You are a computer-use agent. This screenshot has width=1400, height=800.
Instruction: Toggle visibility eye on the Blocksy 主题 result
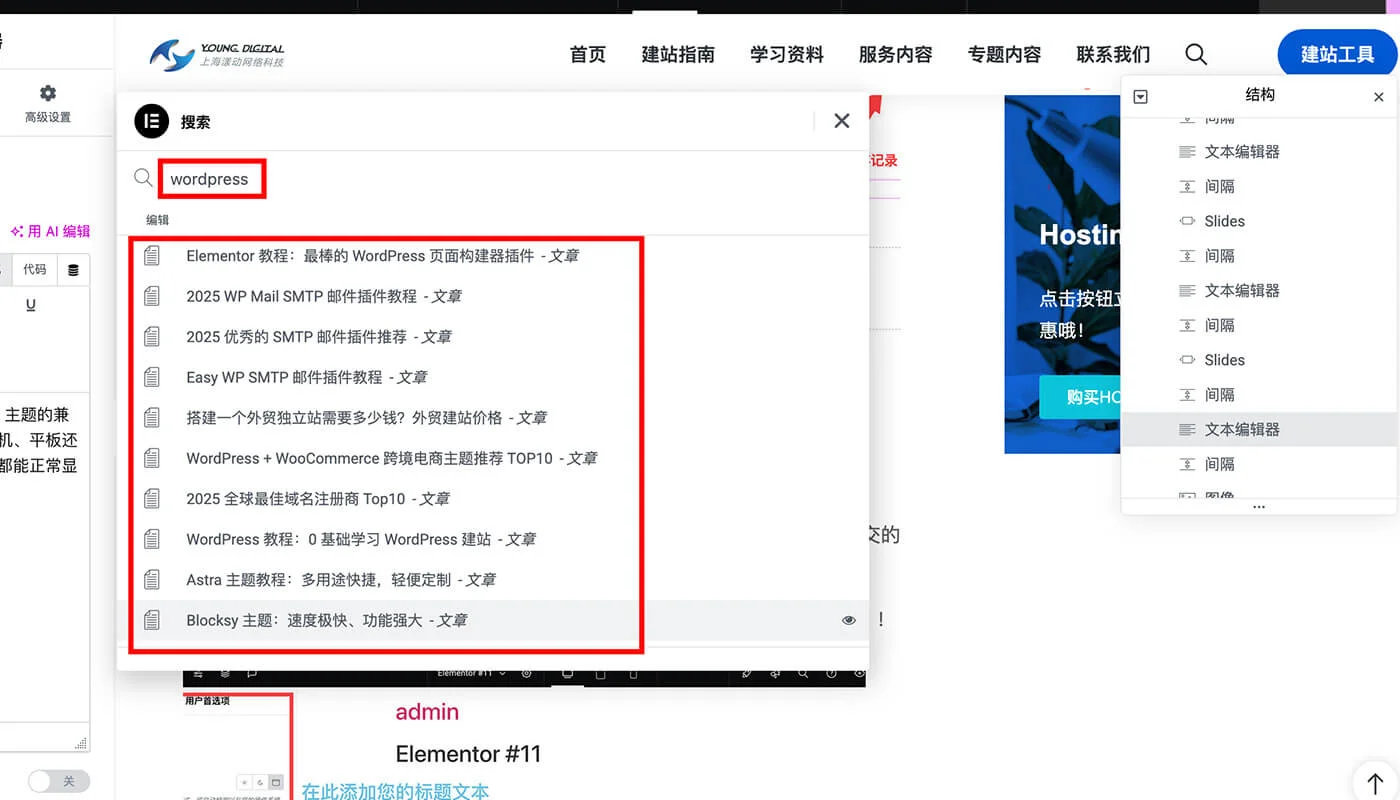(849, 620)
